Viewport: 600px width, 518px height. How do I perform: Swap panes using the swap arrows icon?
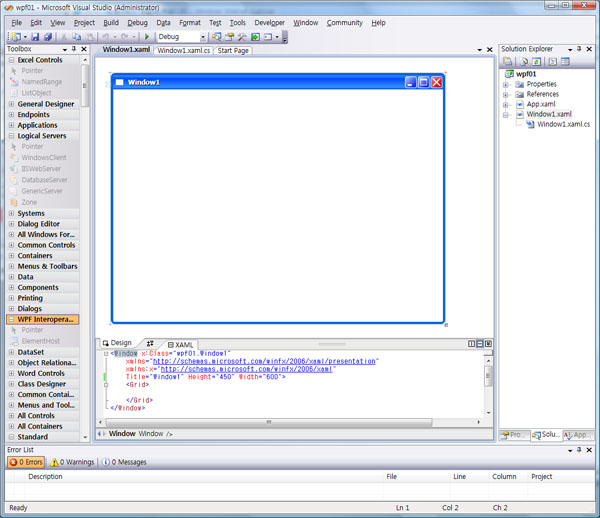[150, 343]
